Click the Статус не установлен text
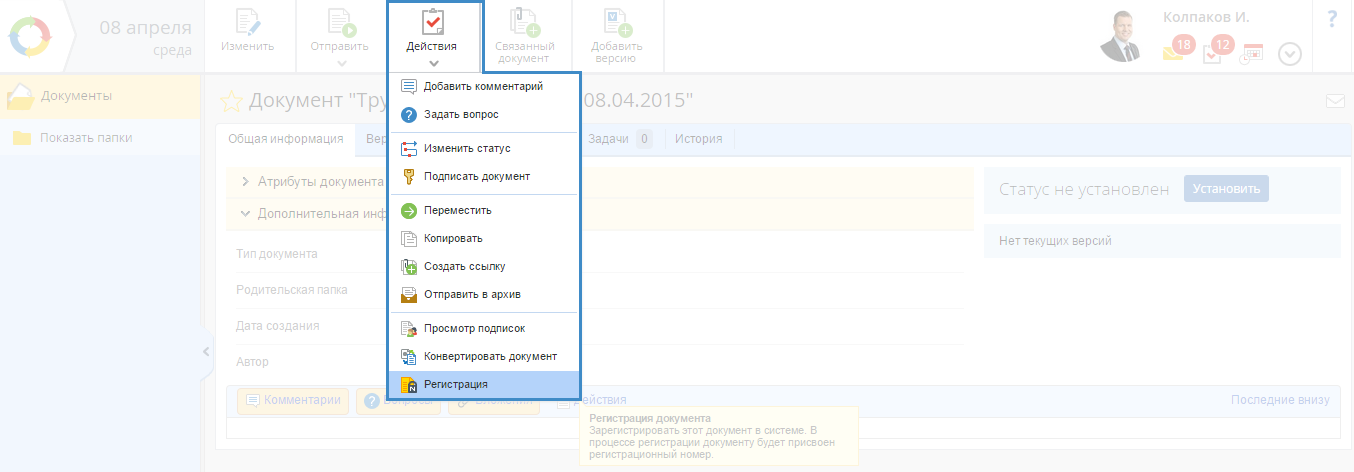1354x472 pixels. click(x=1084, y=189)
